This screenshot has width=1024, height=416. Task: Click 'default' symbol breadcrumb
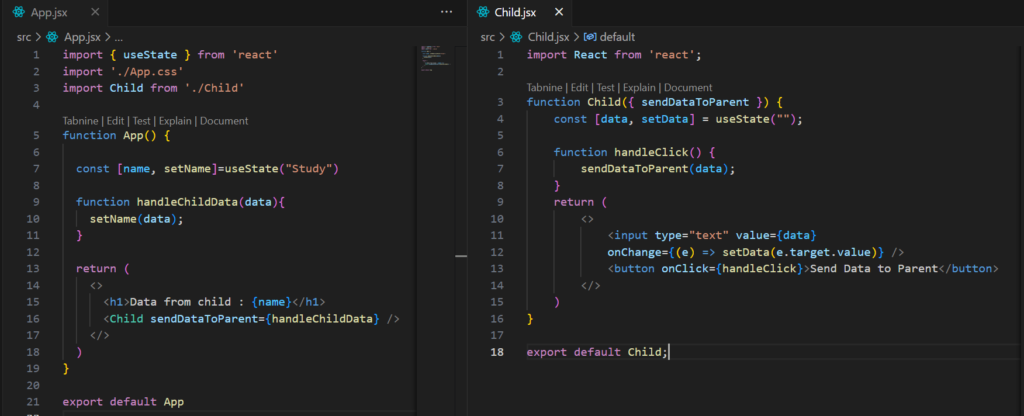tap(617, 37)
